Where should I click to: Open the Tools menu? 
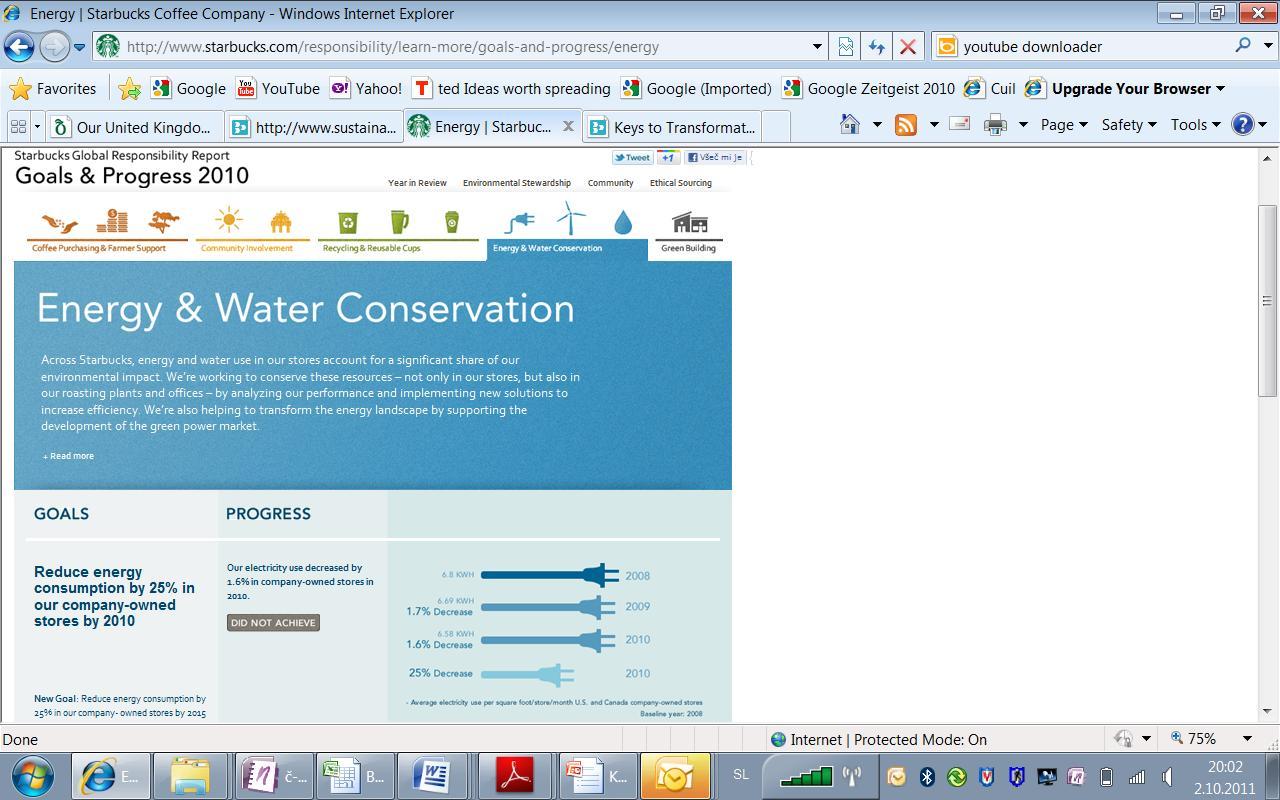[1195, 124]
